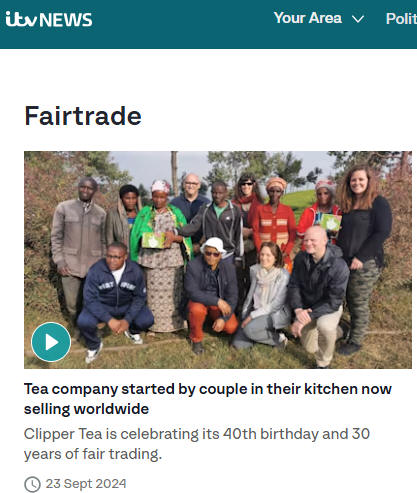Image resolution: width=417 pixels, height=493 pixels.
Task: Open the tea company headline link
Action: [208, 399]
